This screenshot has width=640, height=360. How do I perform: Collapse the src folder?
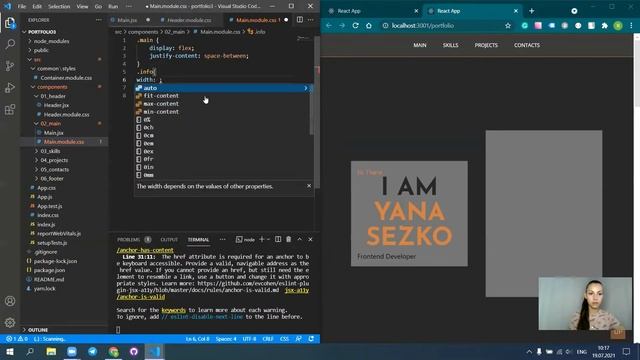(37, 60)
